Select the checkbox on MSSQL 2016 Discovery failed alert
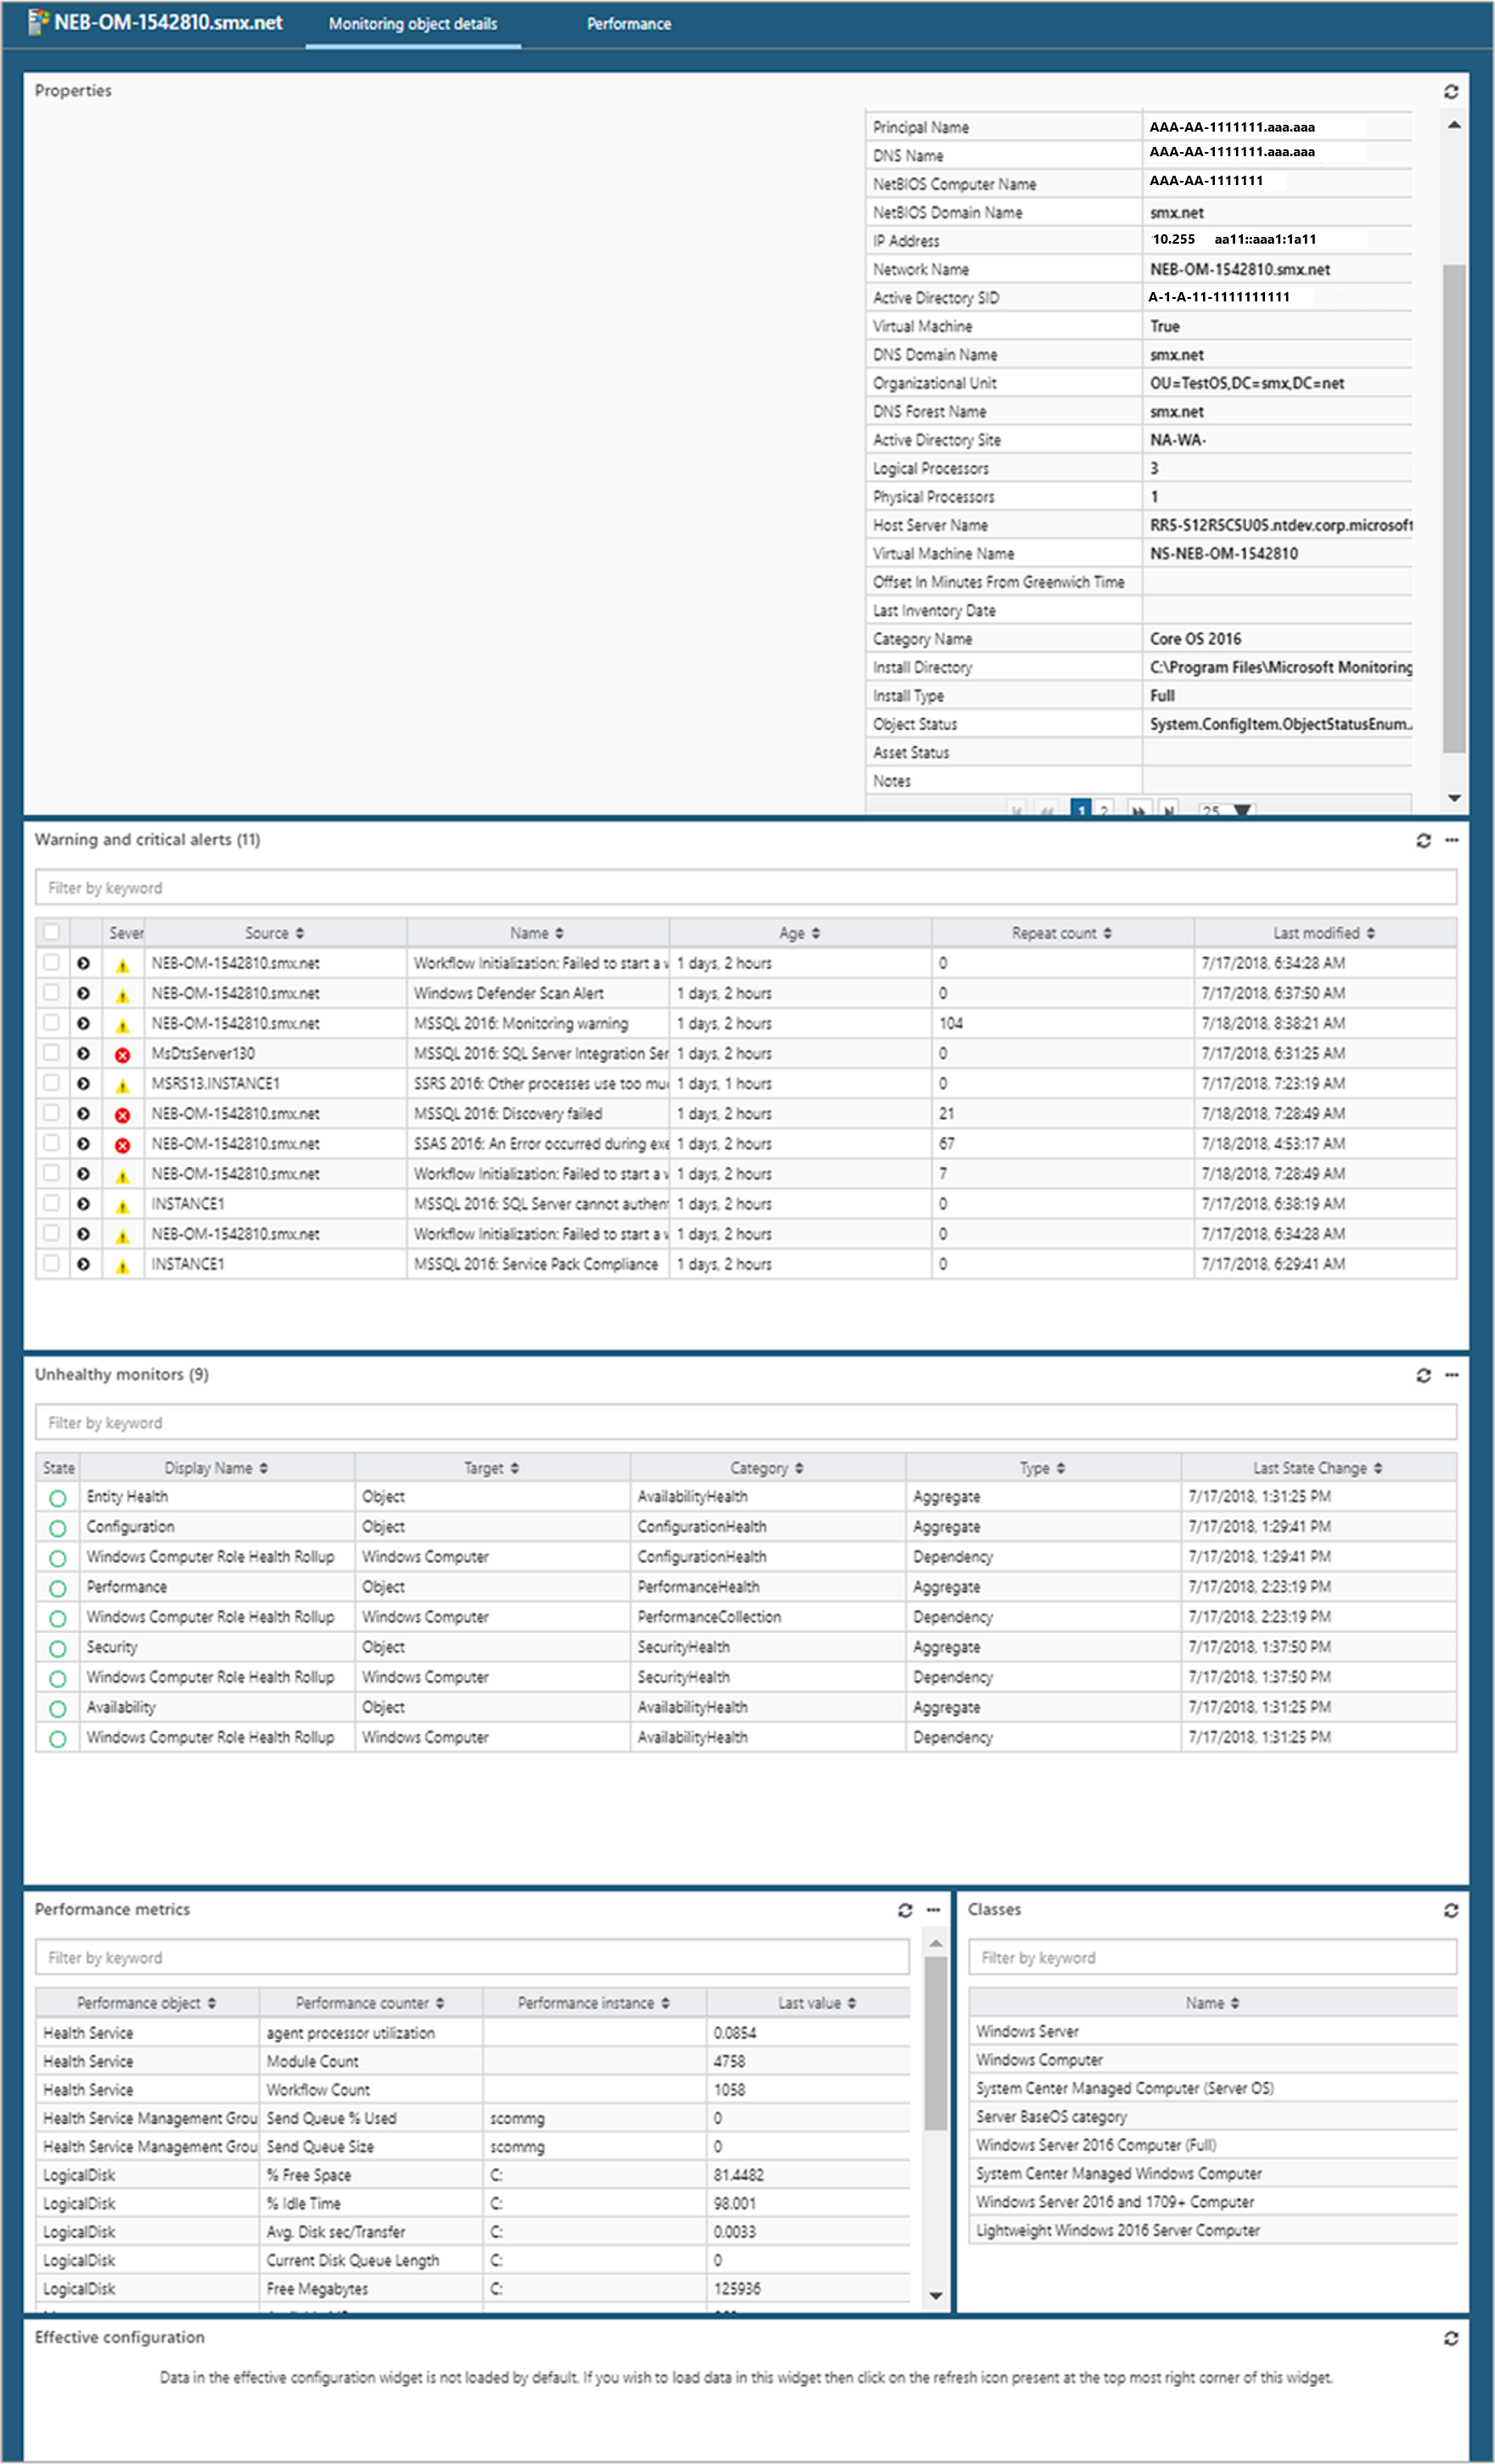Viewport: 1495px width, 2464px height. (54, 1113)
